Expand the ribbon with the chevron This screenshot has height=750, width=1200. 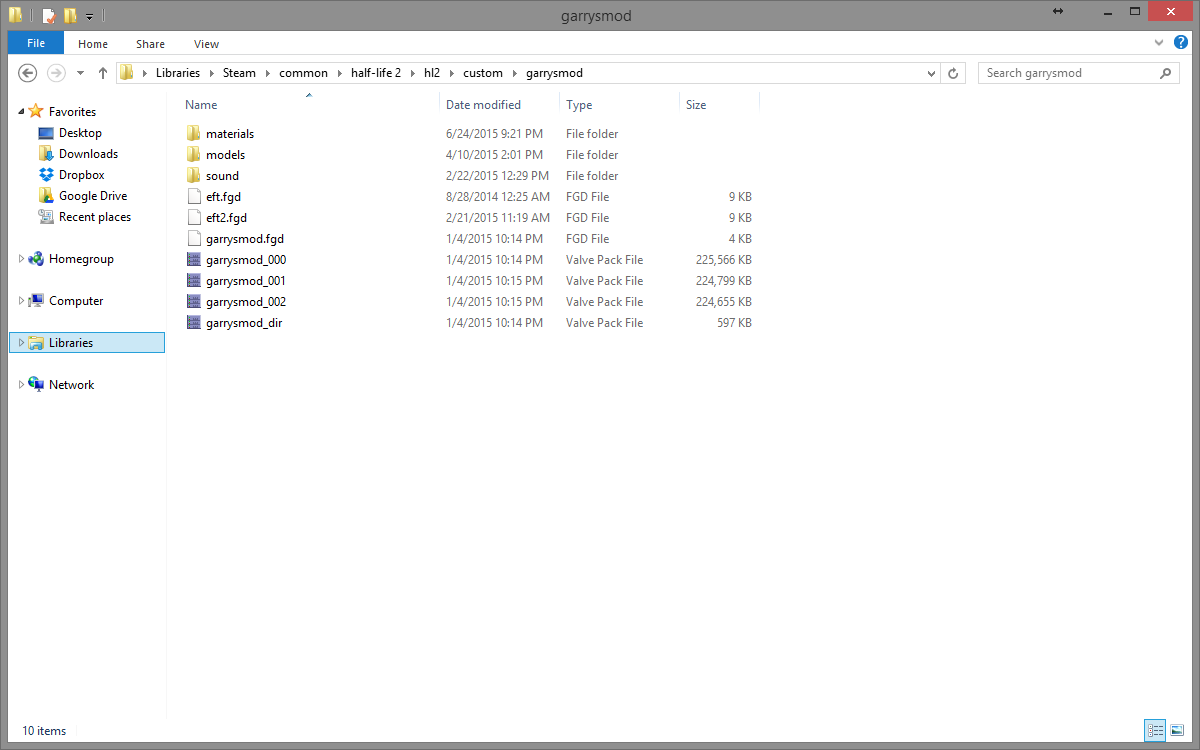1158,43
